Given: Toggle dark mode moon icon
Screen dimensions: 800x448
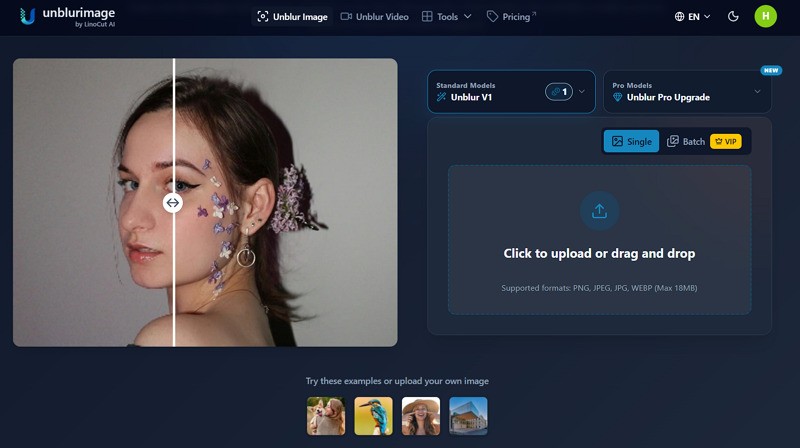Looking at the screenshot, I should [733, 17].
